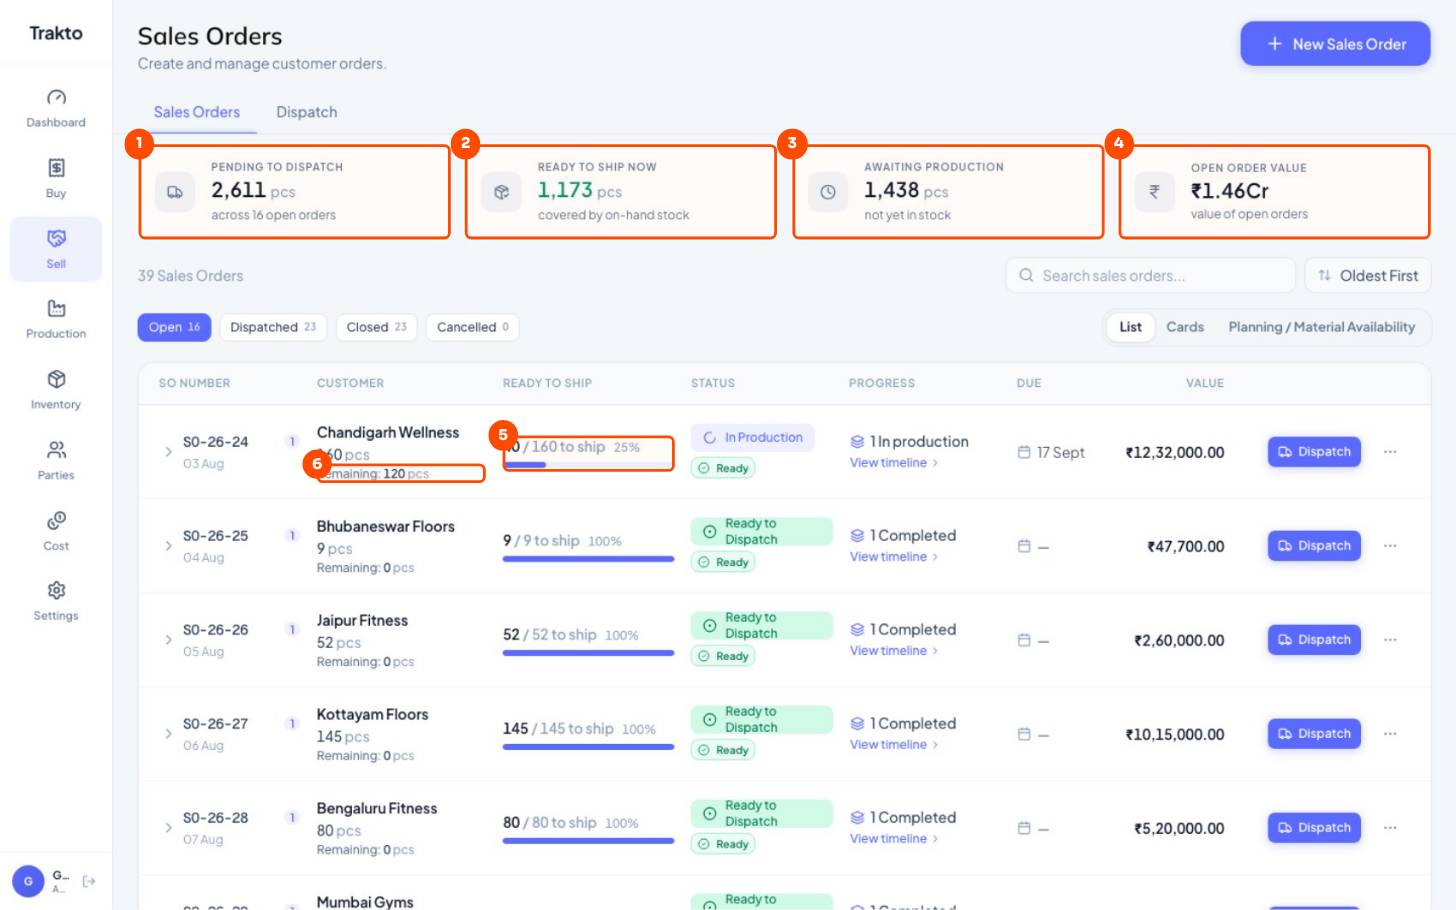
Task: Click the user avatar G circle
Action: pyautogui.click(x=28, y=881)
